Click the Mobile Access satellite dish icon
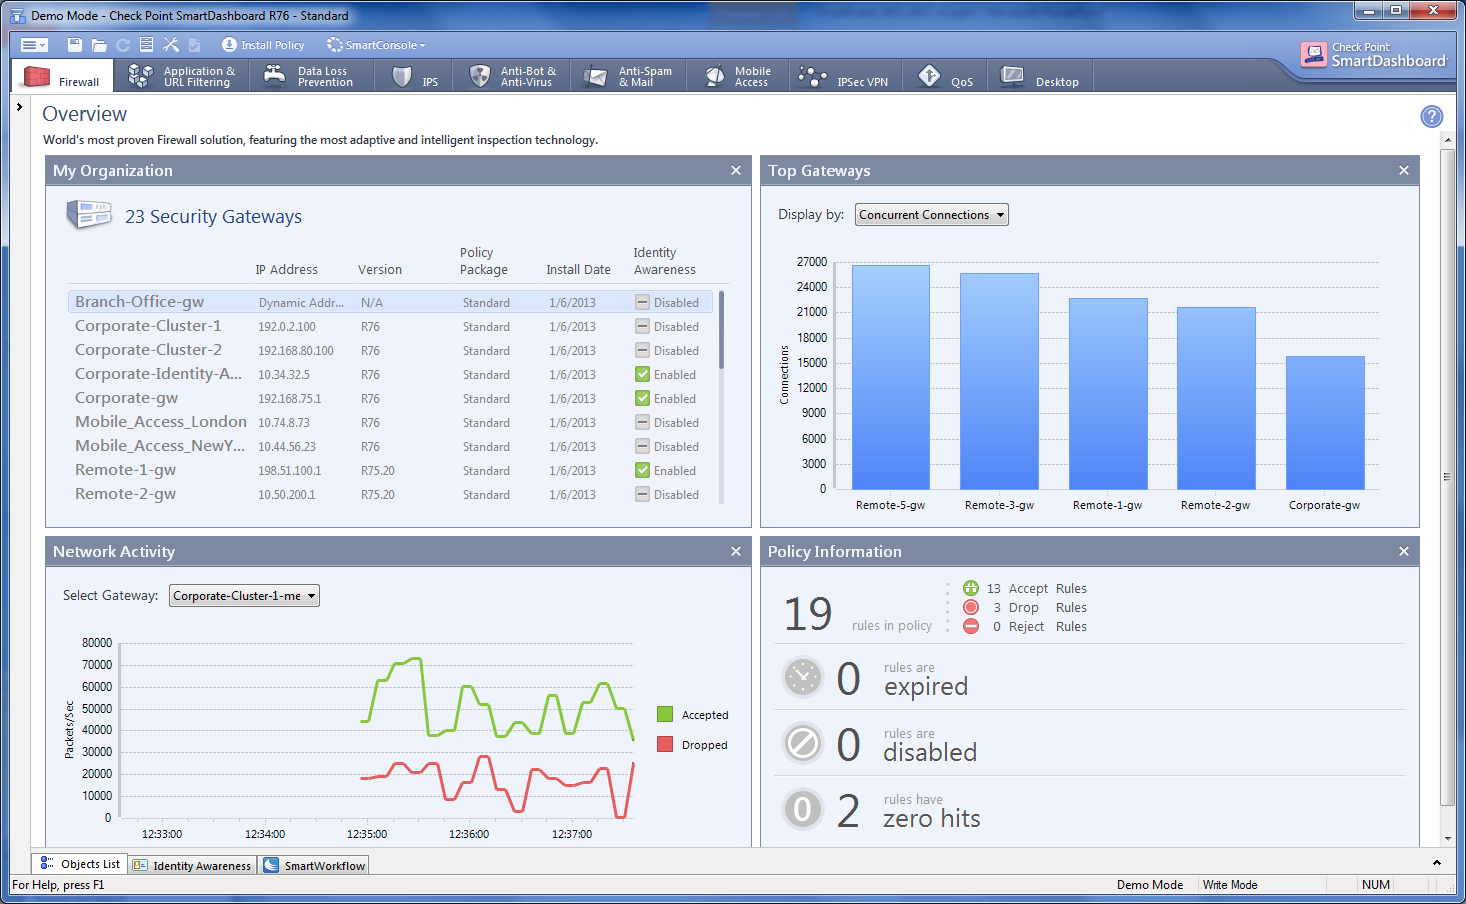 point(715,76)
